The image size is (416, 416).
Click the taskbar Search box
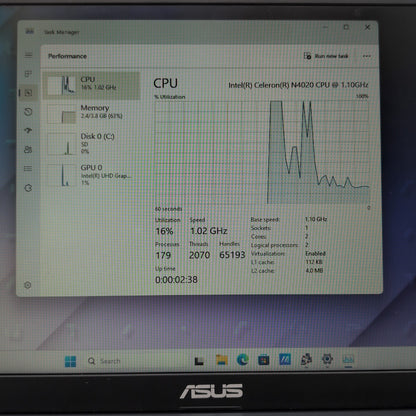pyautogui.click(x=104, y=361)
